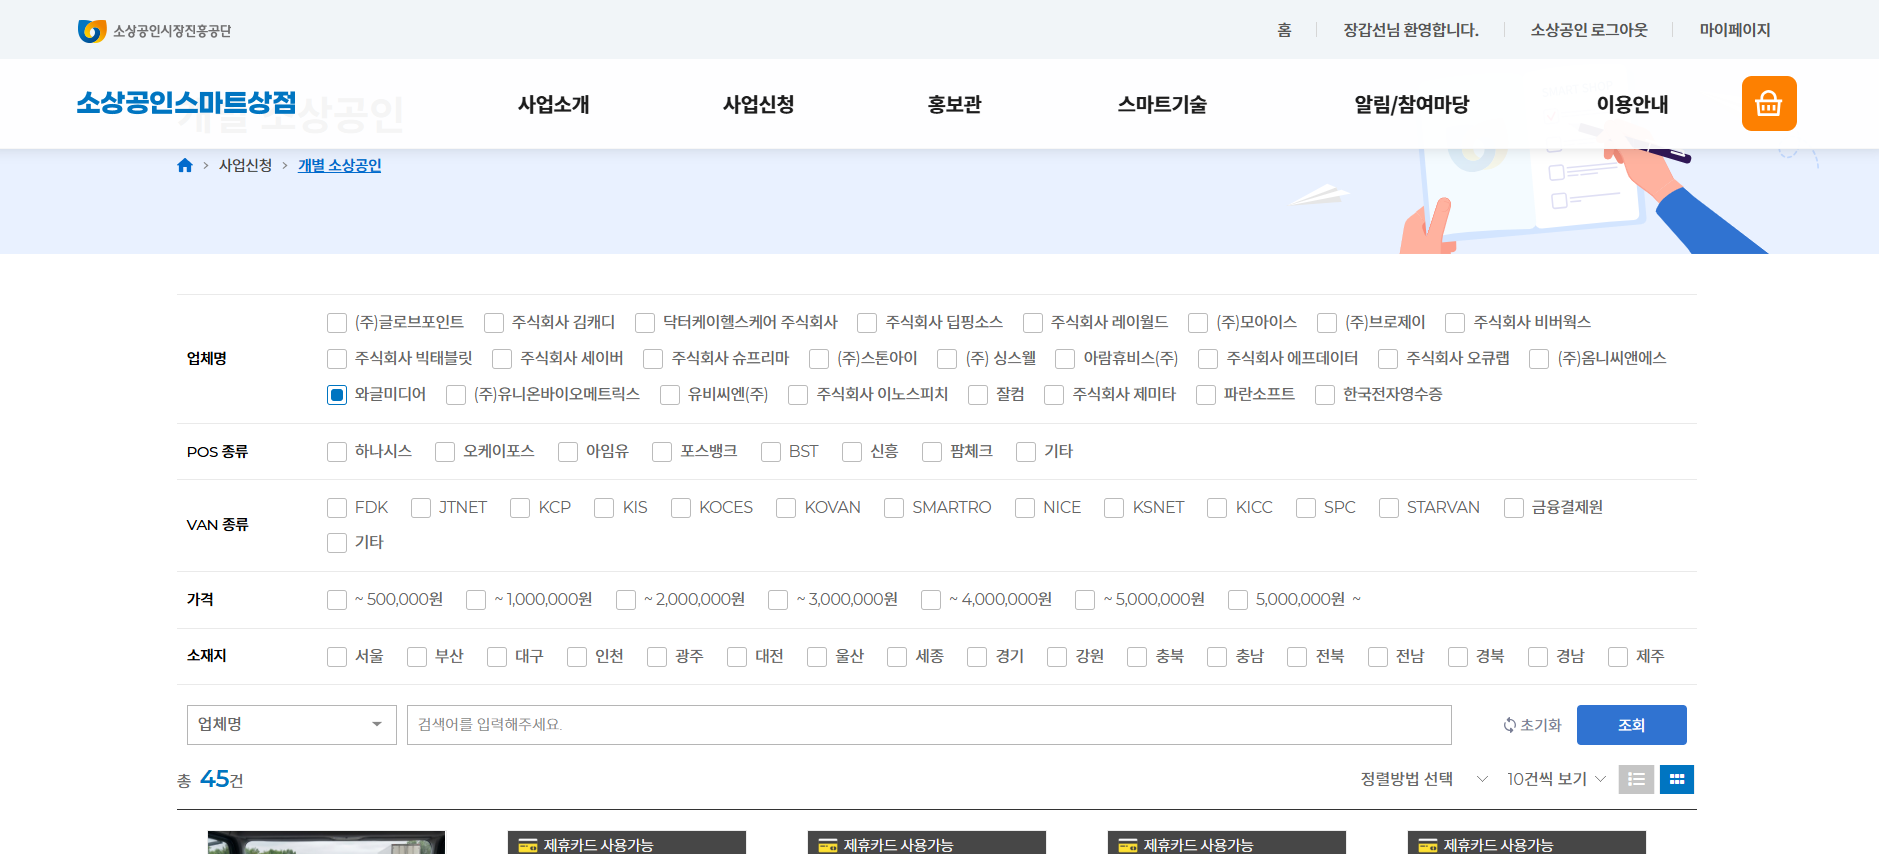Screen dimensions: 1879x854
Task: Tick the 아임유 POS checkbox
Action: coord(568,452)
